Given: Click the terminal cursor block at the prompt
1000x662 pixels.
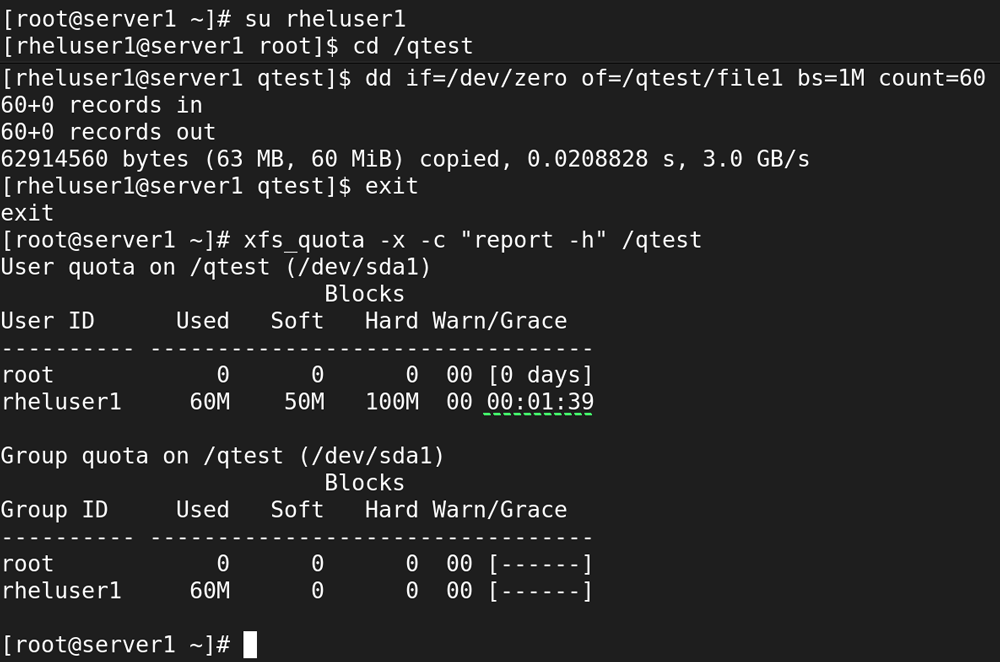Looking at the screenshot, I should [x=250, y=644].
